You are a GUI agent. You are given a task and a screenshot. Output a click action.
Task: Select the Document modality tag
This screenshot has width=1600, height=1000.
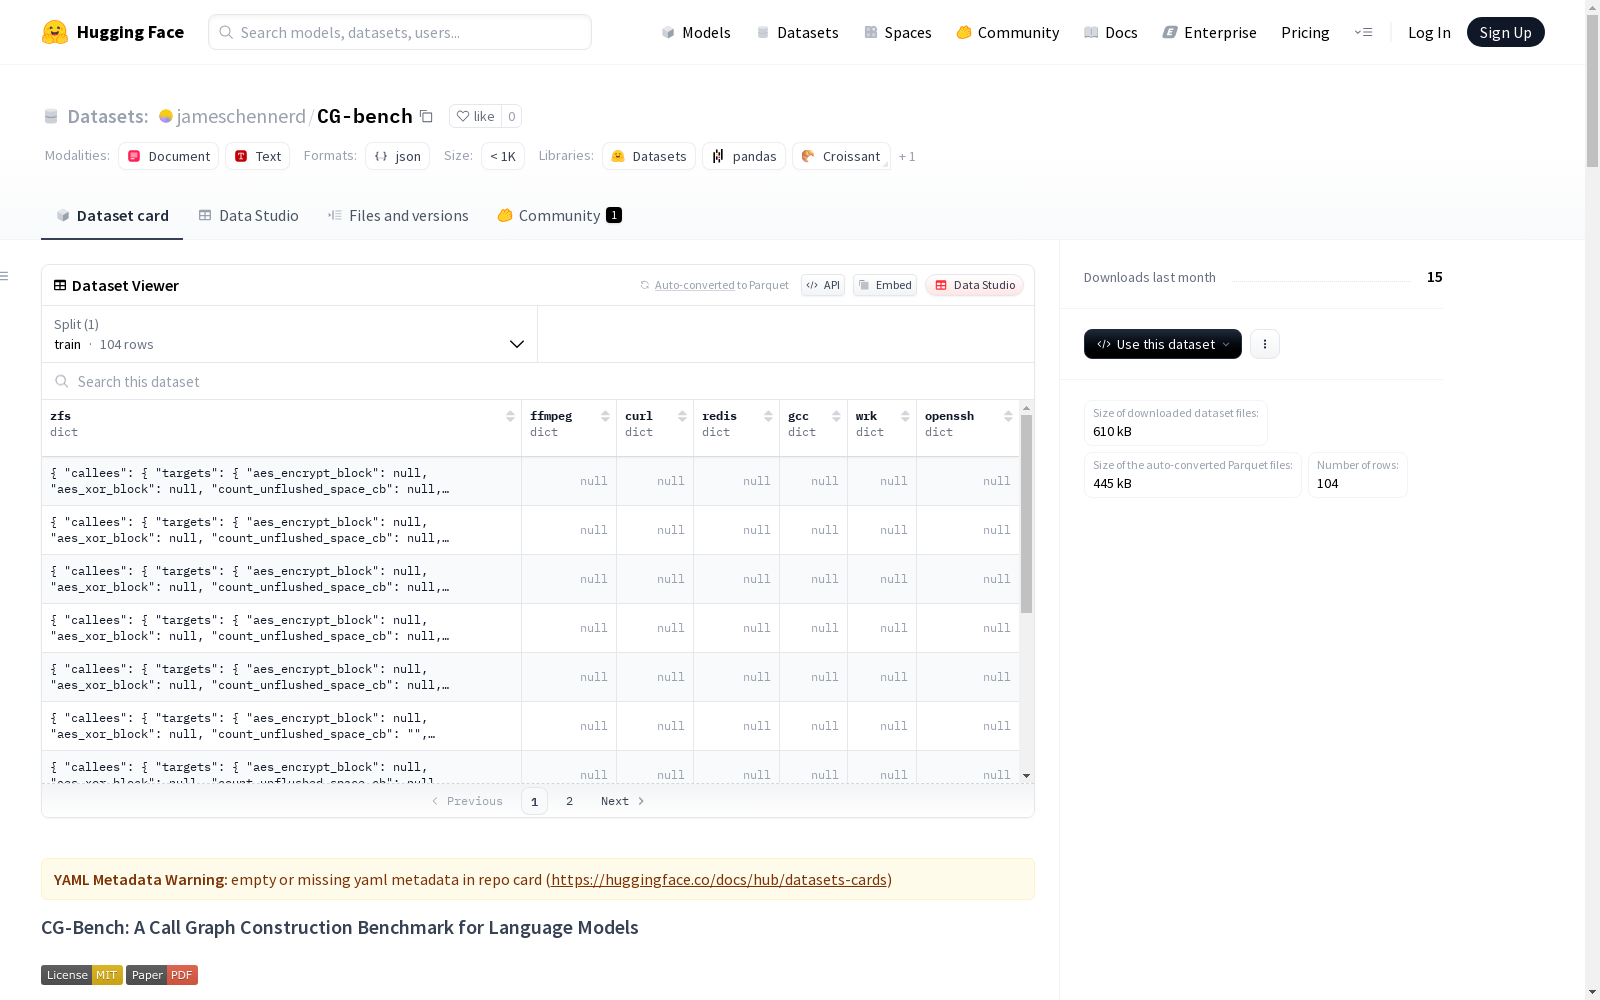(168, 156)
